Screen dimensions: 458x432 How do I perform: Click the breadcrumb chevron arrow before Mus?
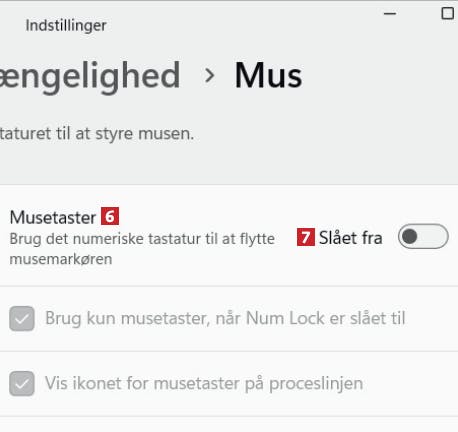pos(209,75)
